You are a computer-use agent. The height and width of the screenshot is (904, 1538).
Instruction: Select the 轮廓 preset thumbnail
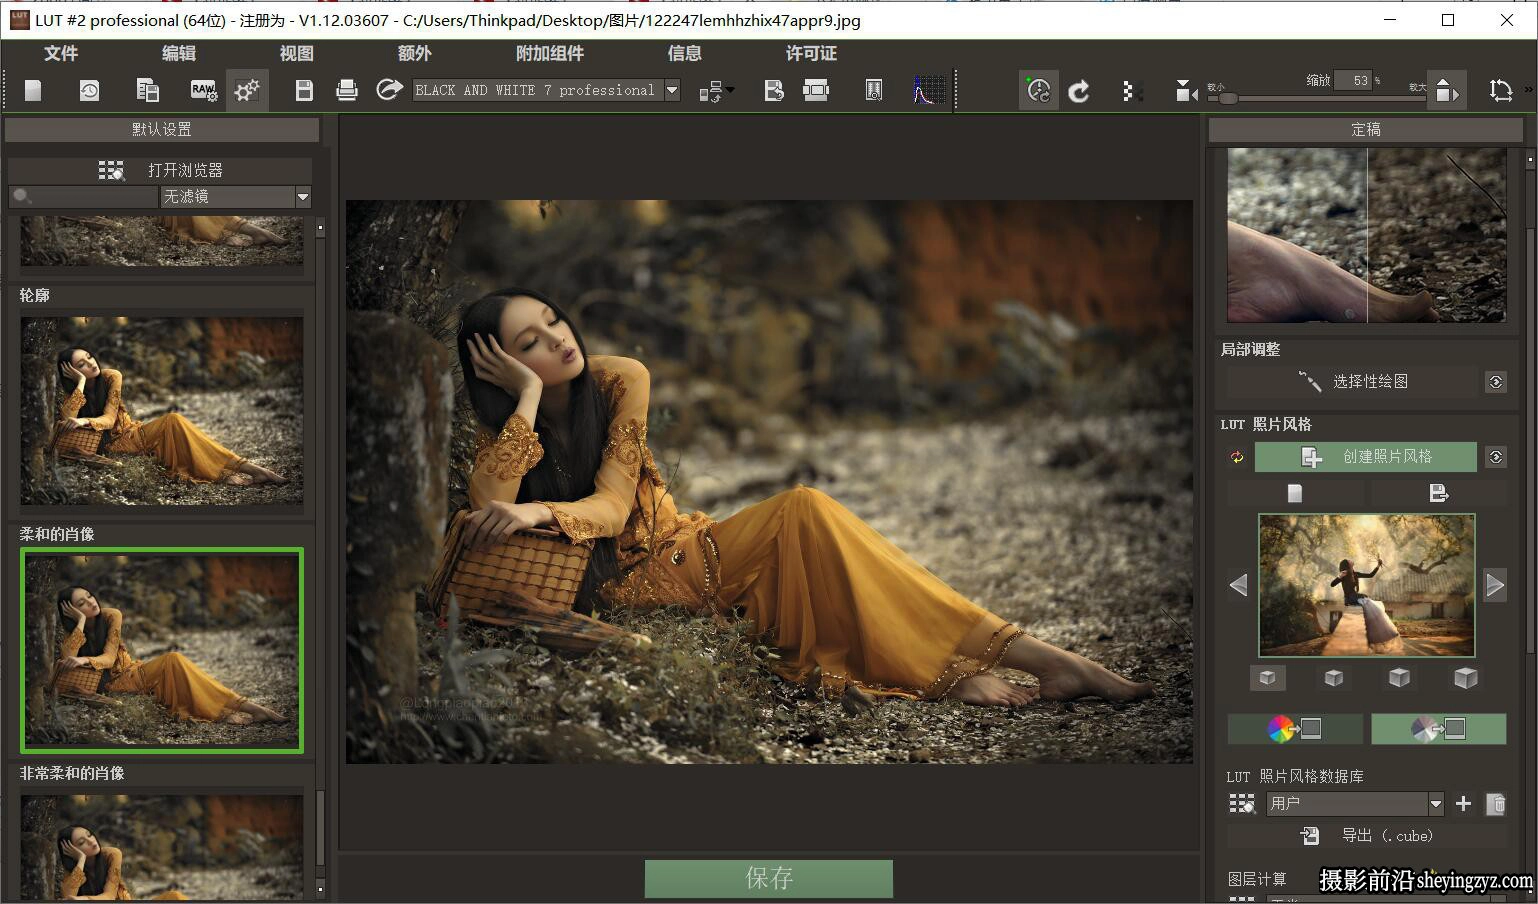pyautogui.click(x=162, y=411)
